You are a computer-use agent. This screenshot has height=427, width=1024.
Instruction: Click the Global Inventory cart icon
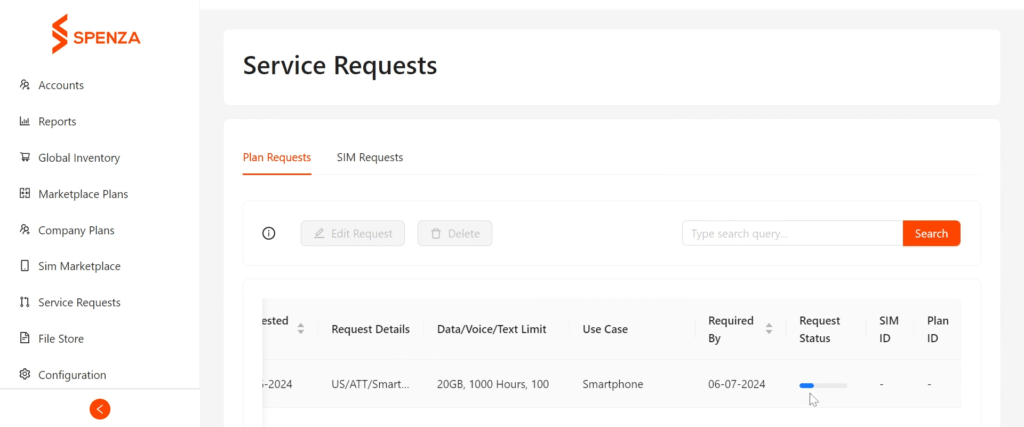25,157
